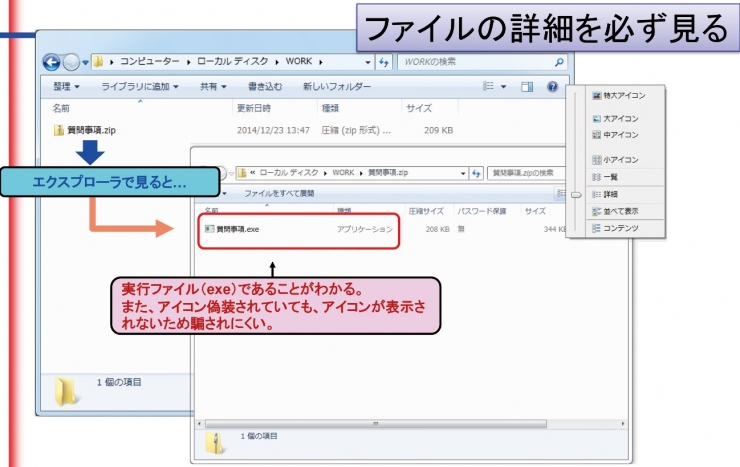Sort by 圧縮サイズ column header
Viewport: 740px width, 467px height.
426,211
